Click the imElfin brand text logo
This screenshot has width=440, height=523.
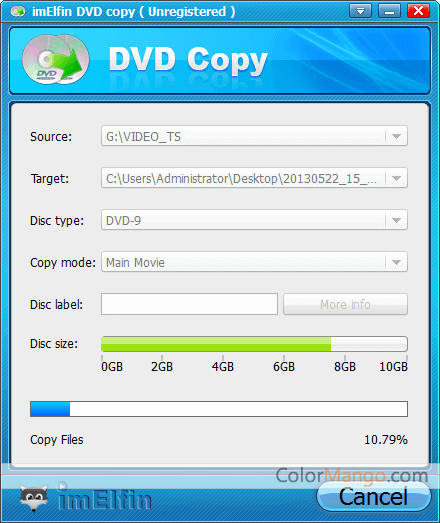104,498
